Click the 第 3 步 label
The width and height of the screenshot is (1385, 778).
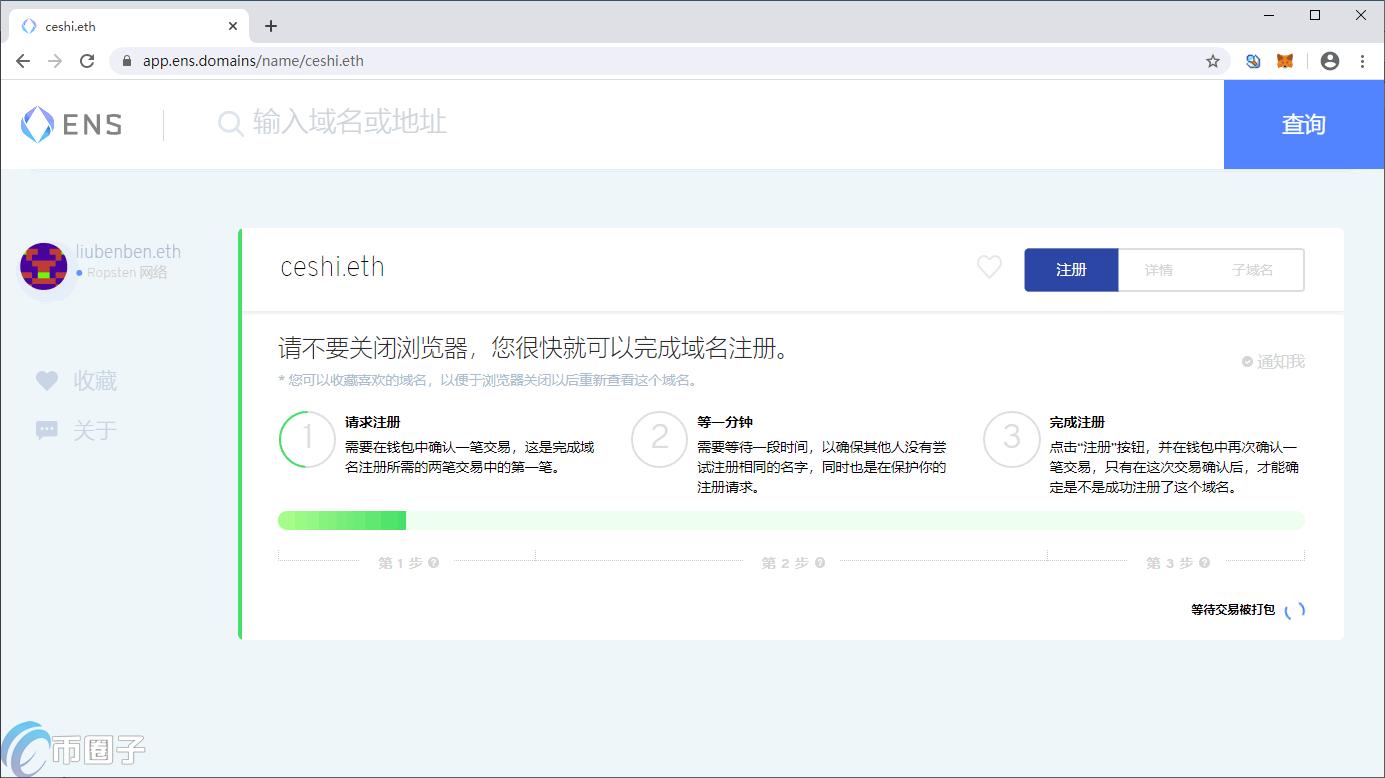(1169, 563)
